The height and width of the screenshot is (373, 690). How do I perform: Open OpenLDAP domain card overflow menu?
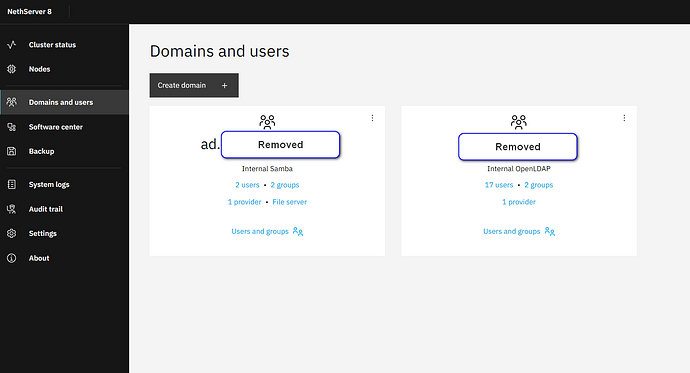click(x=624, y=118)
